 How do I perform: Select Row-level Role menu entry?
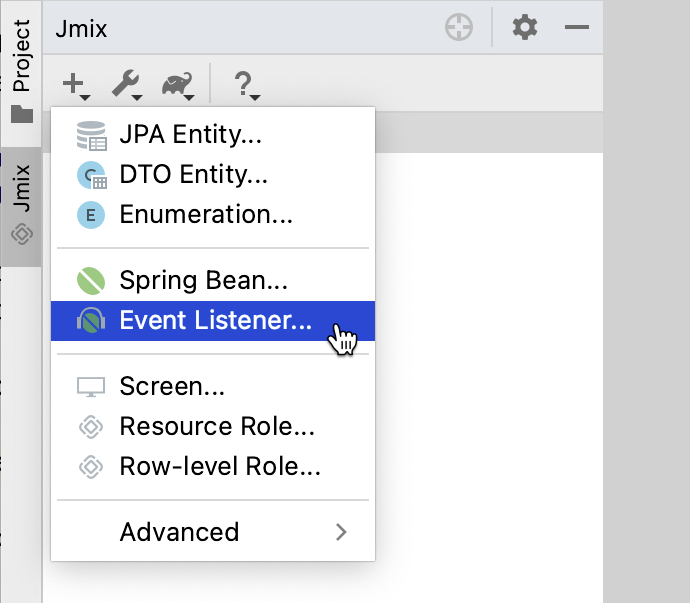pyautogui.click(x=220, y=466)
